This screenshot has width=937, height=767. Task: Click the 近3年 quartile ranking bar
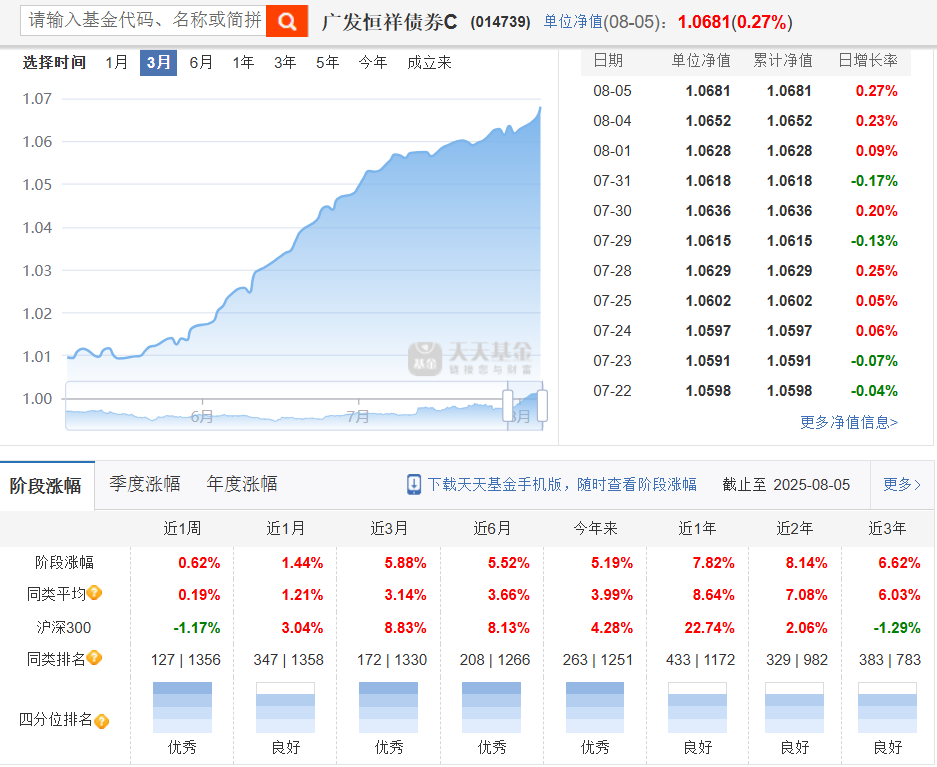tap(887, 707)
